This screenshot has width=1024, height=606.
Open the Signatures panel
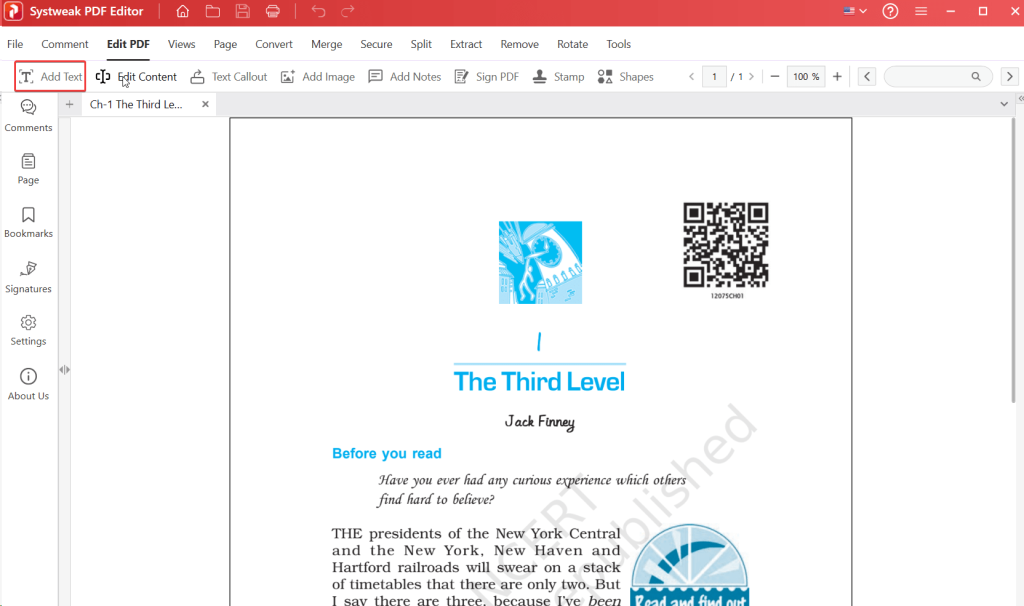tap(28, 277)
